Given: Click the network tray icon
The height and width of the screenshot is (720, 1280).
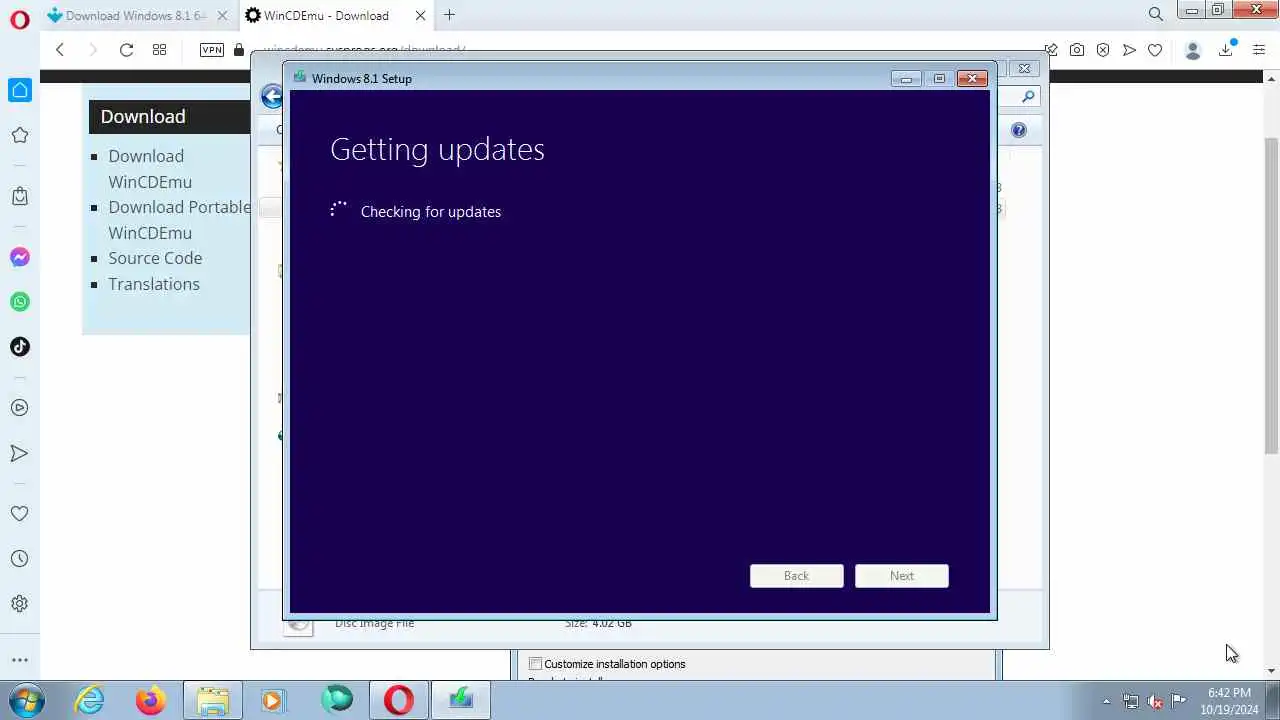Looking at the screenshot, I should [x=1131, y=701].
